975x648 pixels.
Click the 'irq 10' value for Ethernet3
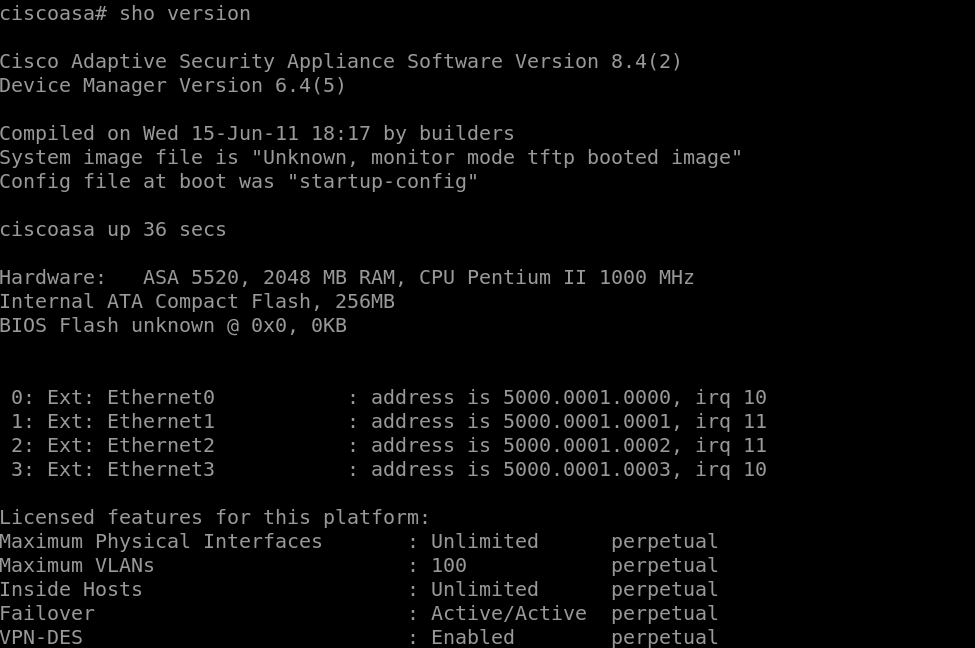pos(731,470)
